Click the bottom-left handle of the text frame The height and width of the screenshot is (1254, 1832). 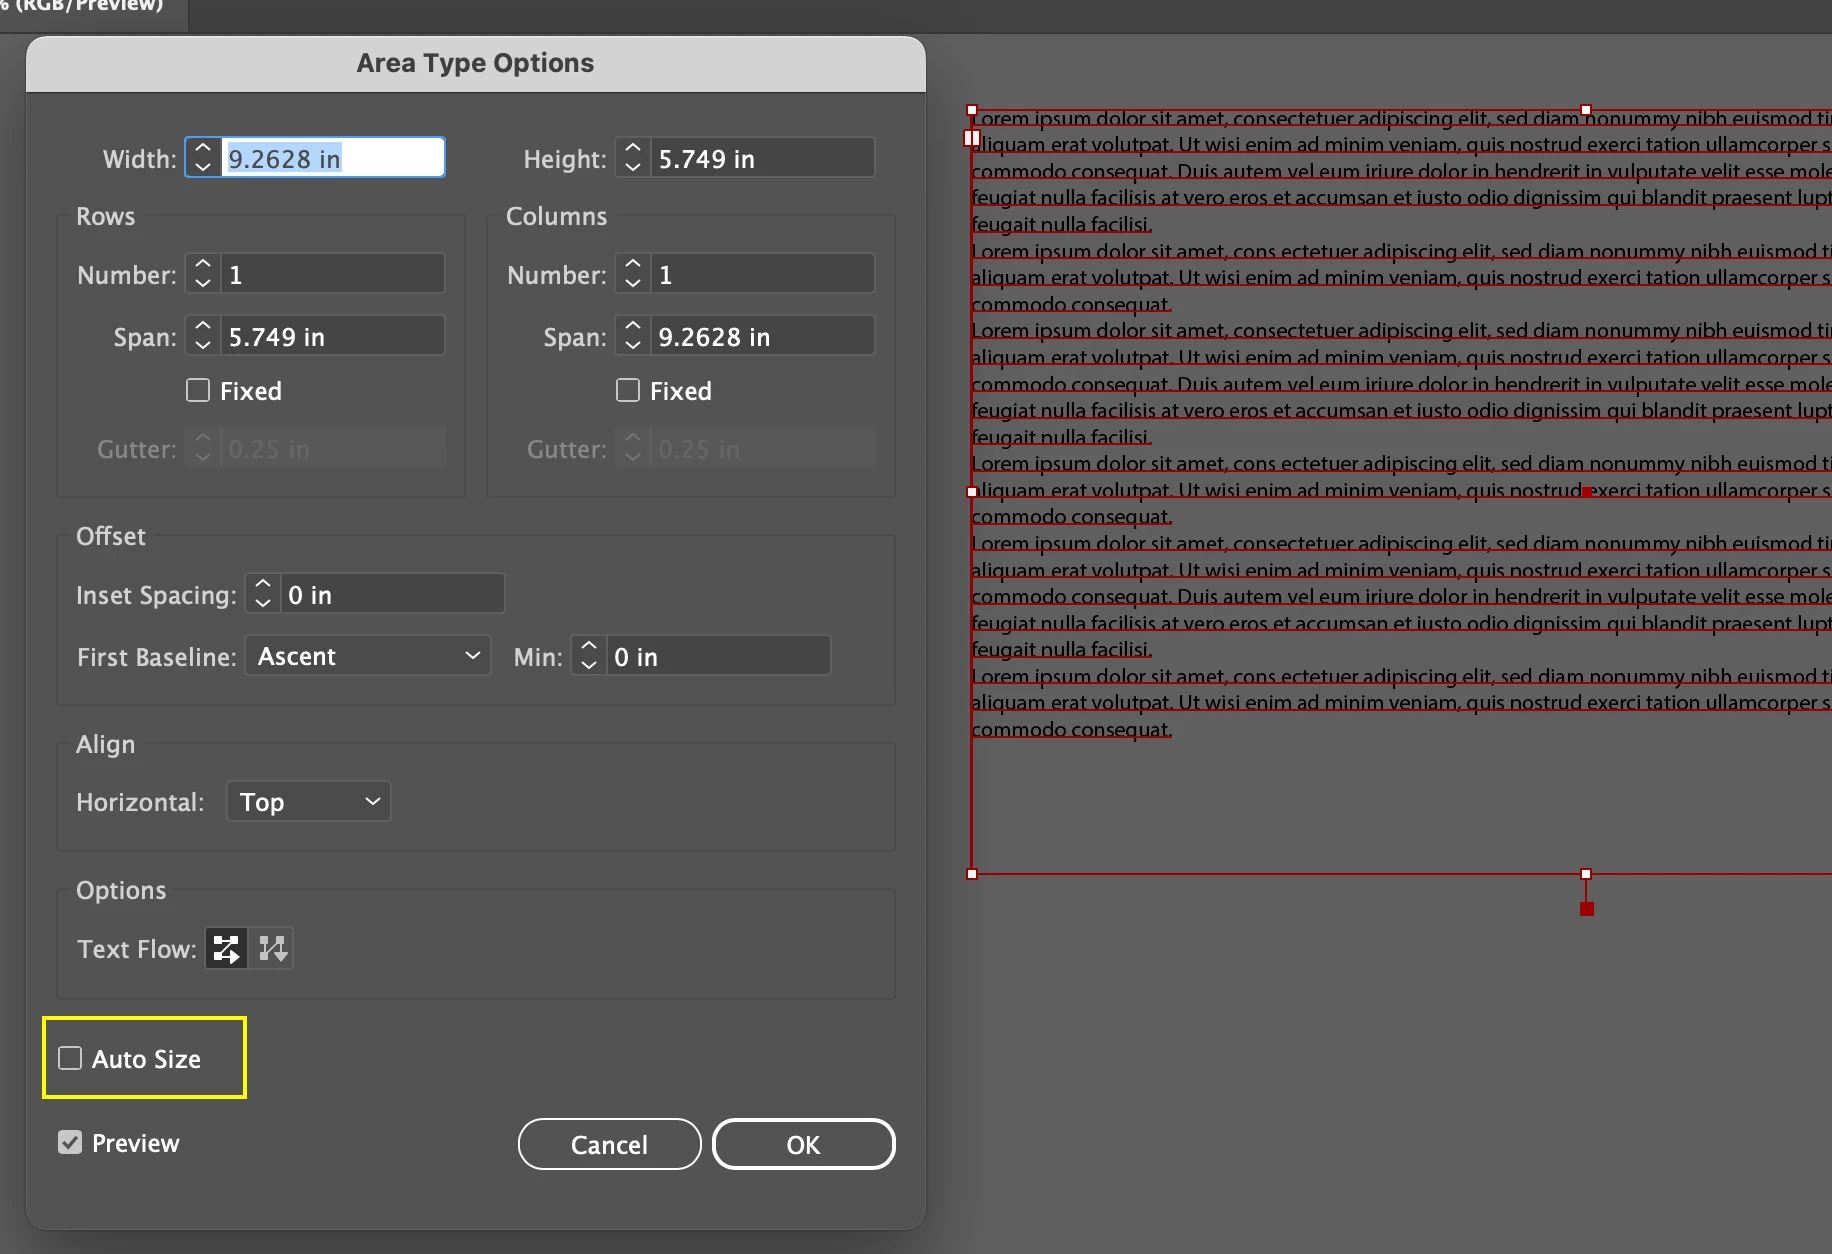[972, 874]
